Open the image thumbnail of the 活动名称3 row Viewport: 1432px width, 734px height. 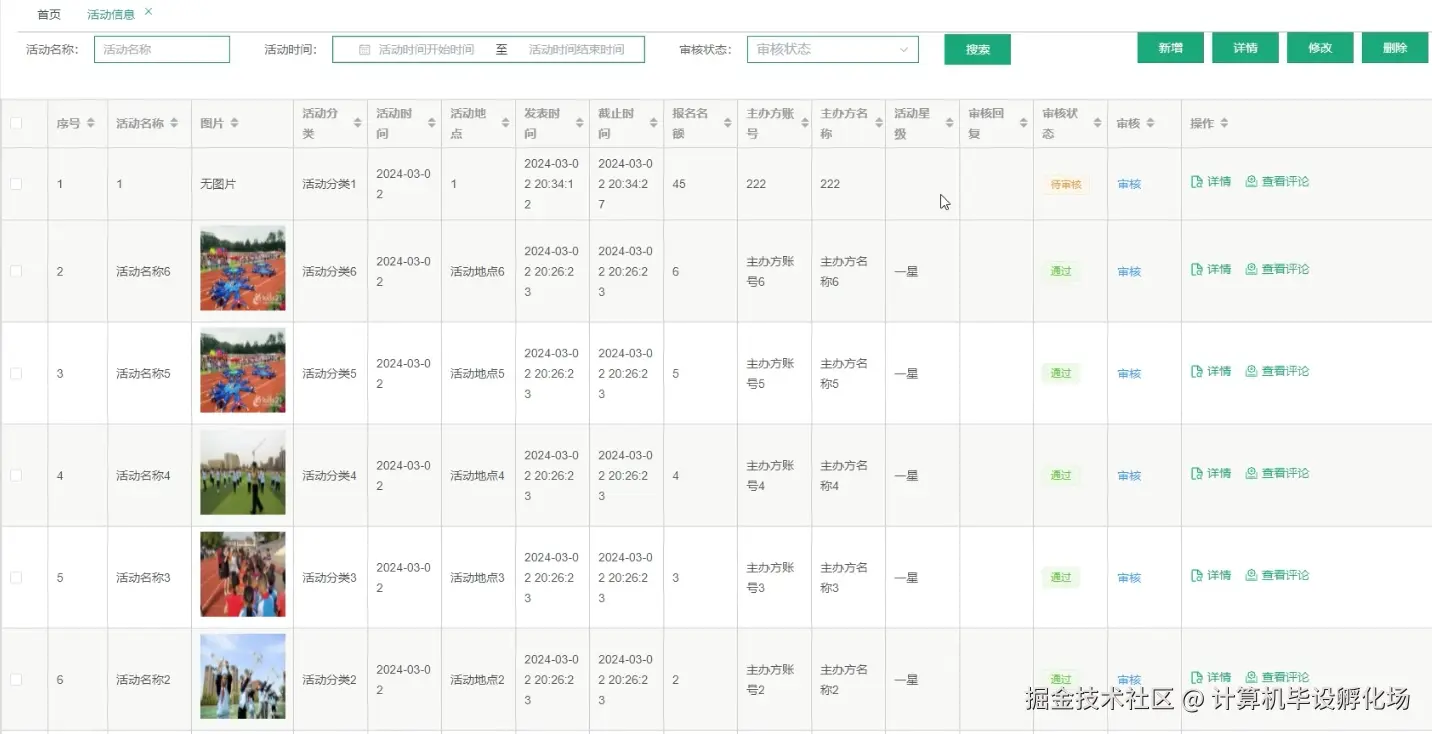point(243,575)
